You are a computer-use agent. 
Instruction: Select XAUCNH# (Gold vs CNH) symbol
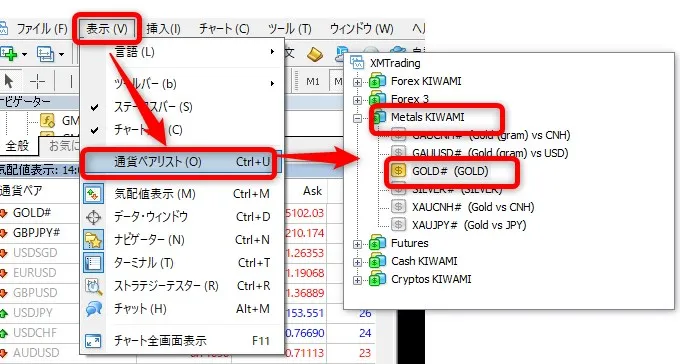[473, 207]
